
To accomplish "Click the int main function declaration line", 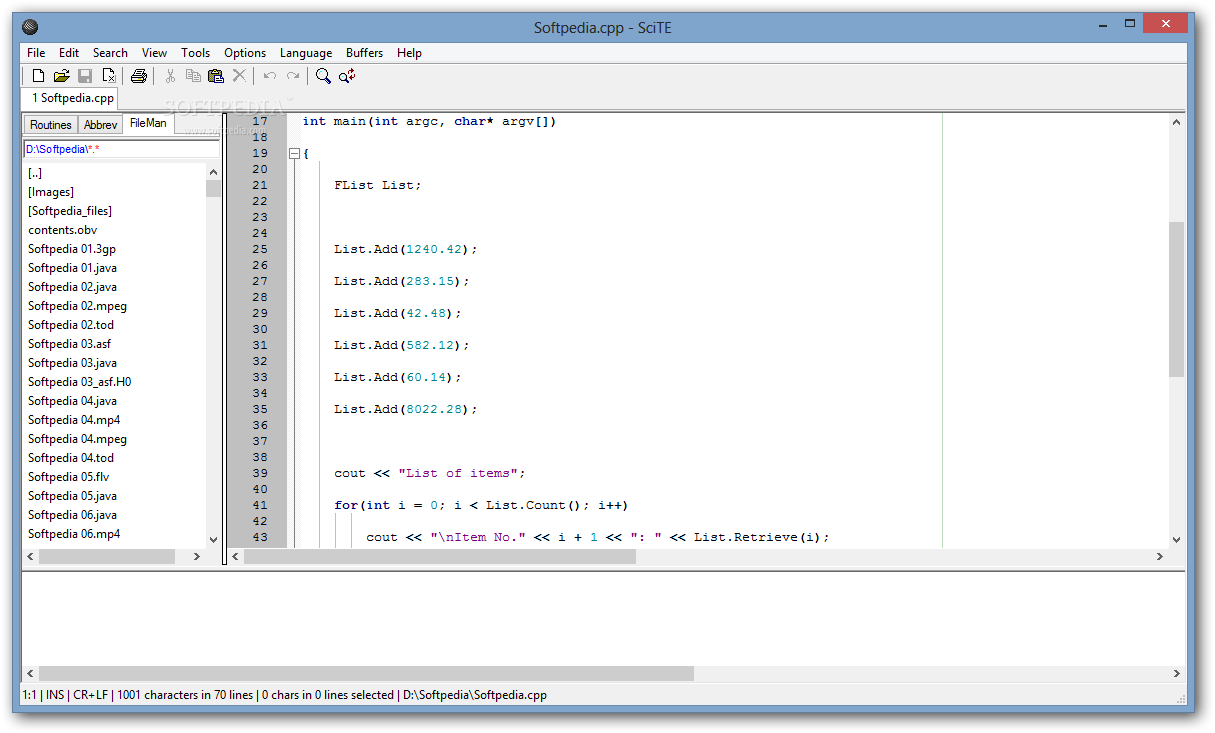I will [429, 121].
